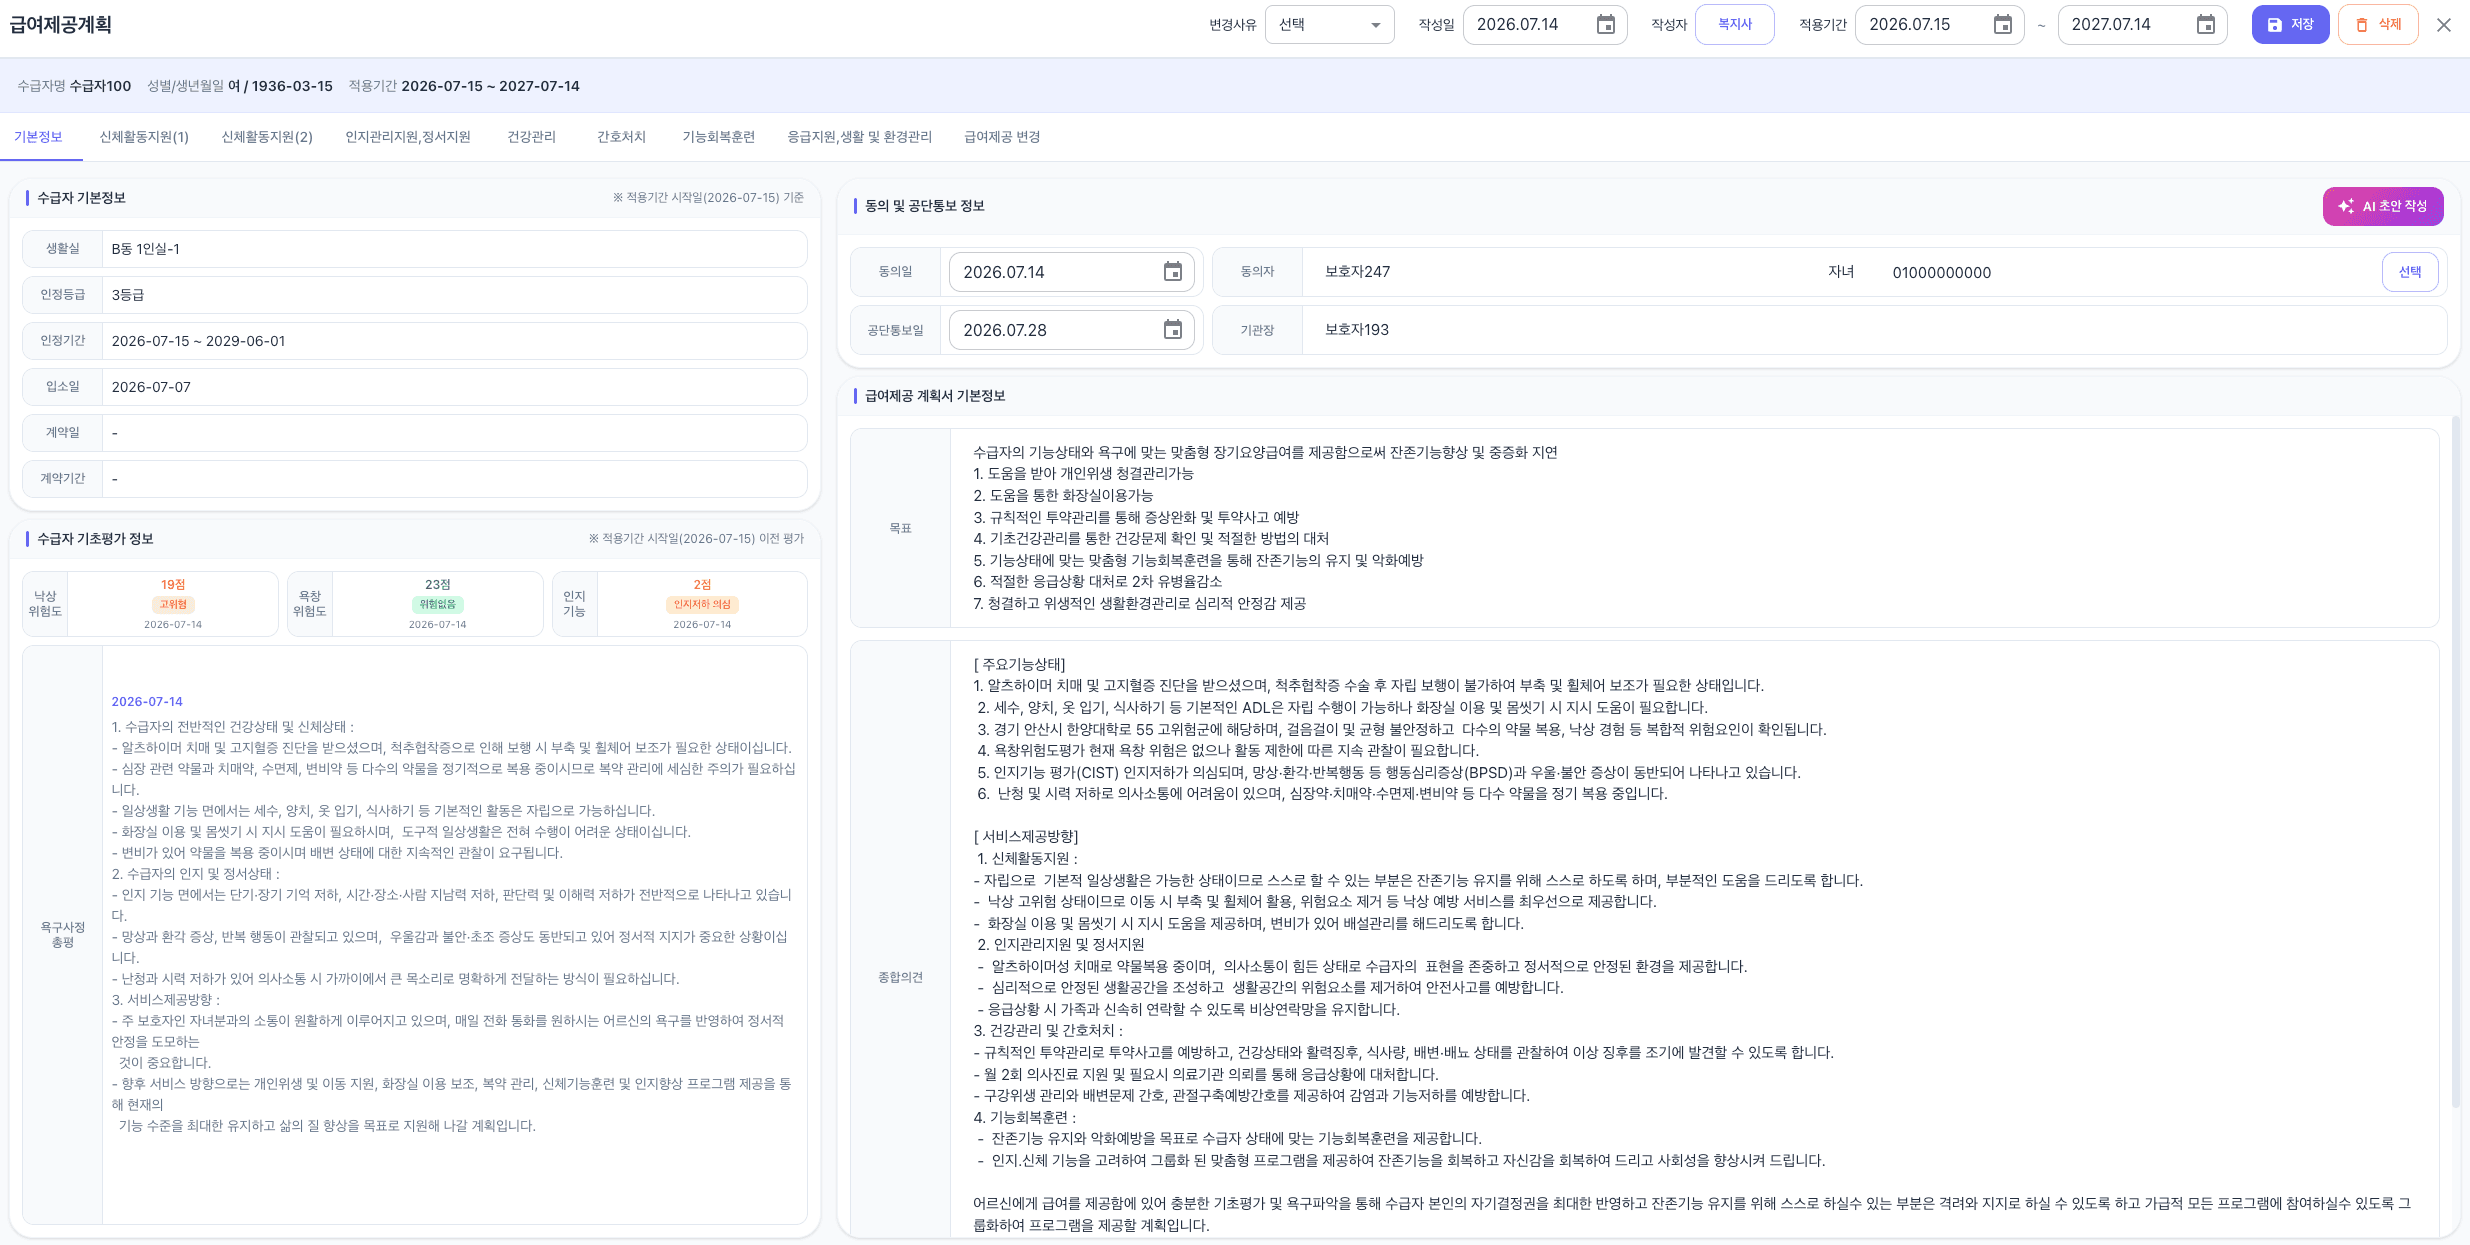Click the 작성일 date field
The width and height of the screenshot is (2470, 1245).
[x=1545, y=25]
